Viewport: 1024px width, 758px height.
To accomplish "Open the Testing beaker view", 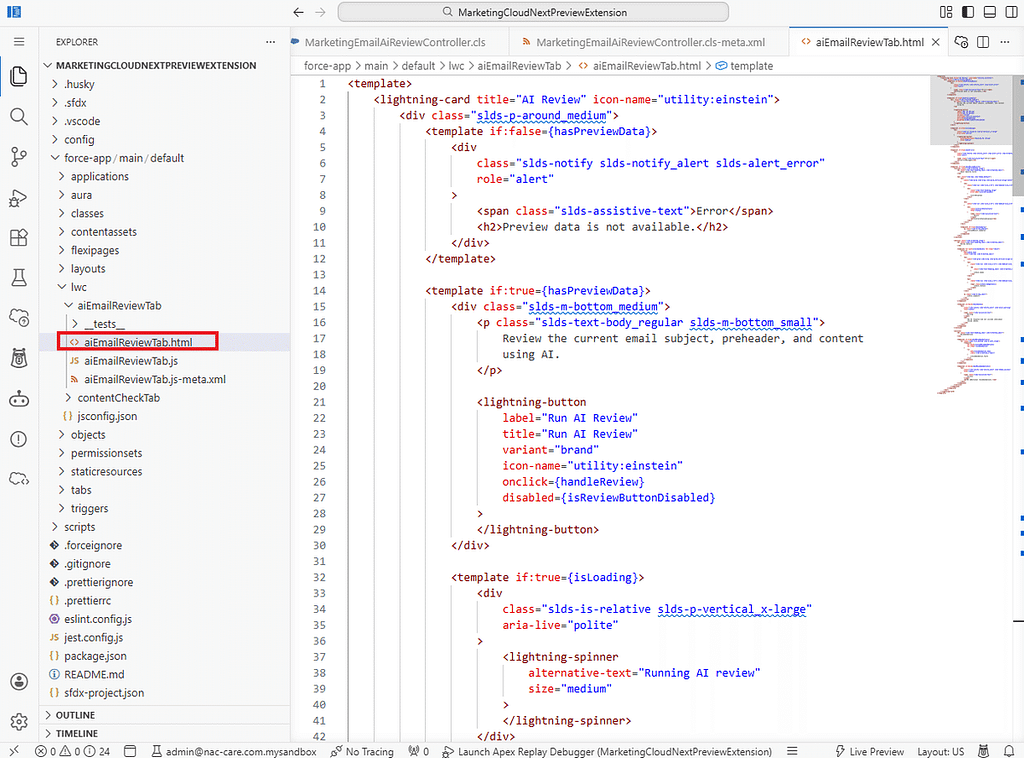I will (x=19, y=278).
